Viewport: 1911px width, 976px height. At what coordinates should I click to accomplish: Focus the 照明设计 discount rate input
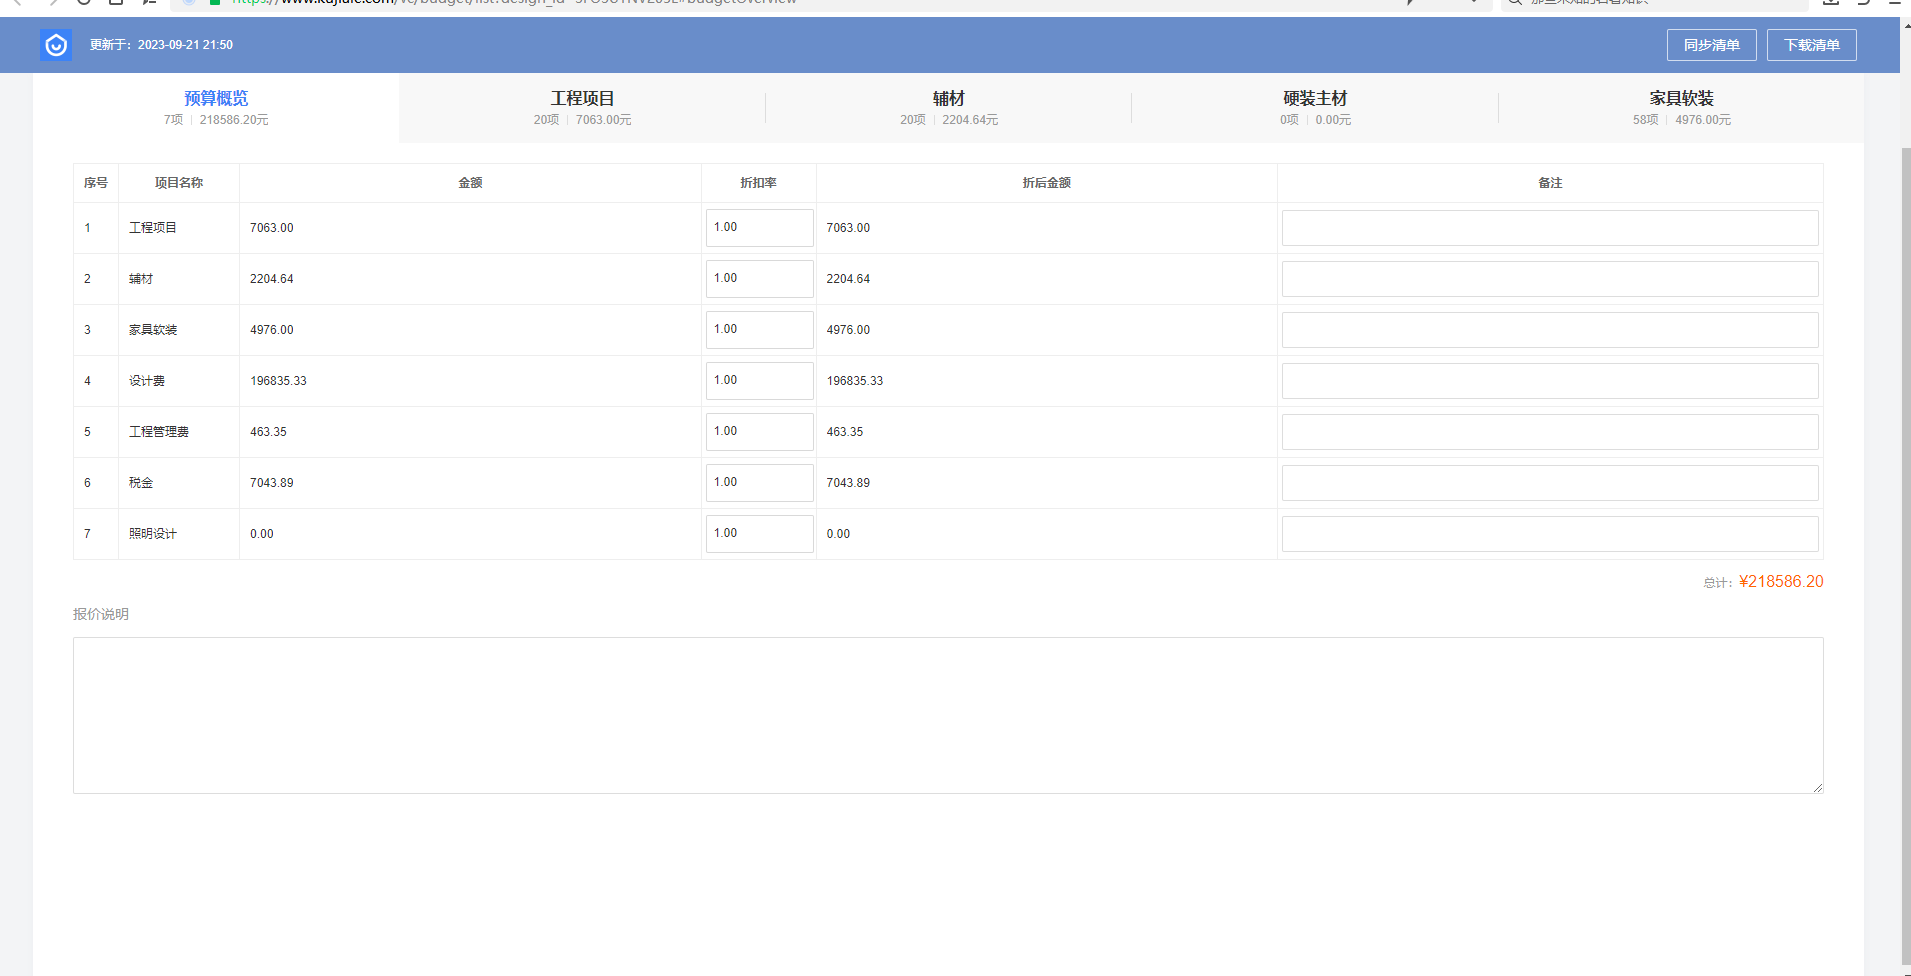[759, 534]
